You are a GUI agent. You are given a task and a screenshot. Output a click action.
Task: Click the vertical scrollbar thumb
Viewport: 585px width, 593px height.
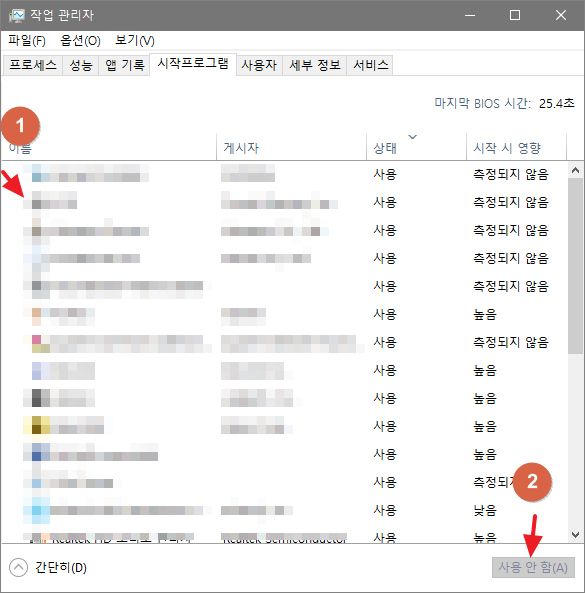point(575,266)
